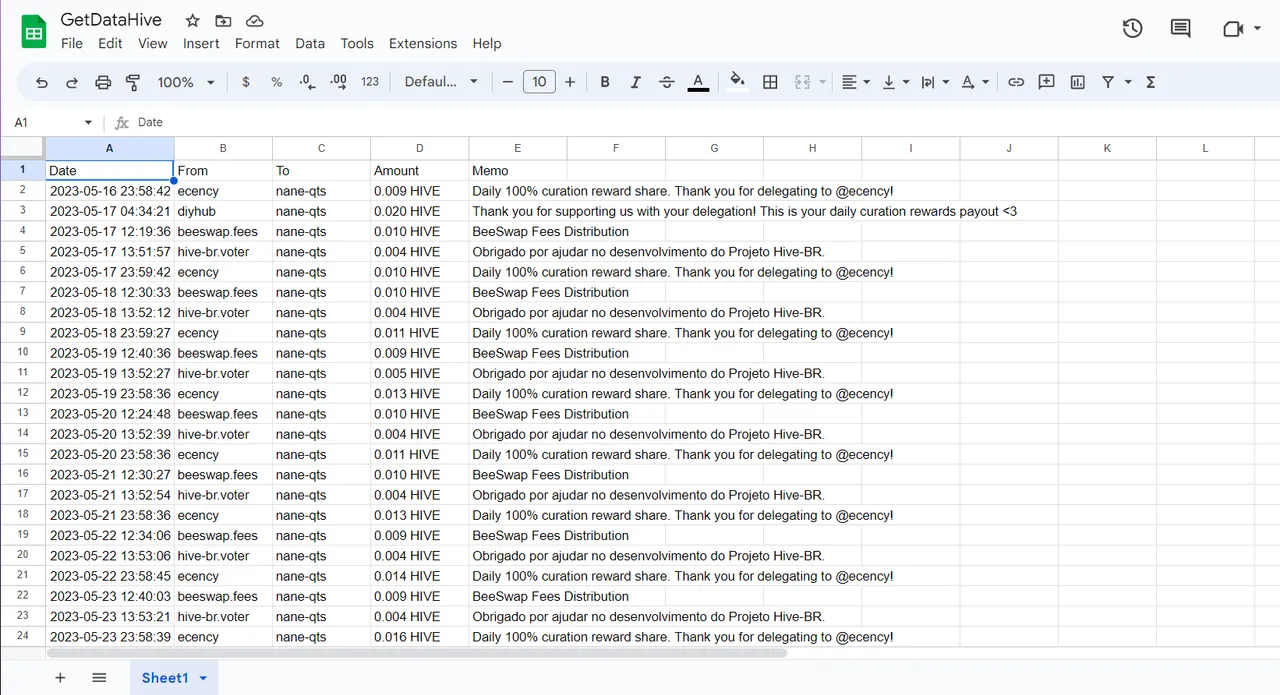
Task: Click the move to folder icon
Action: (x=223, y=20)
